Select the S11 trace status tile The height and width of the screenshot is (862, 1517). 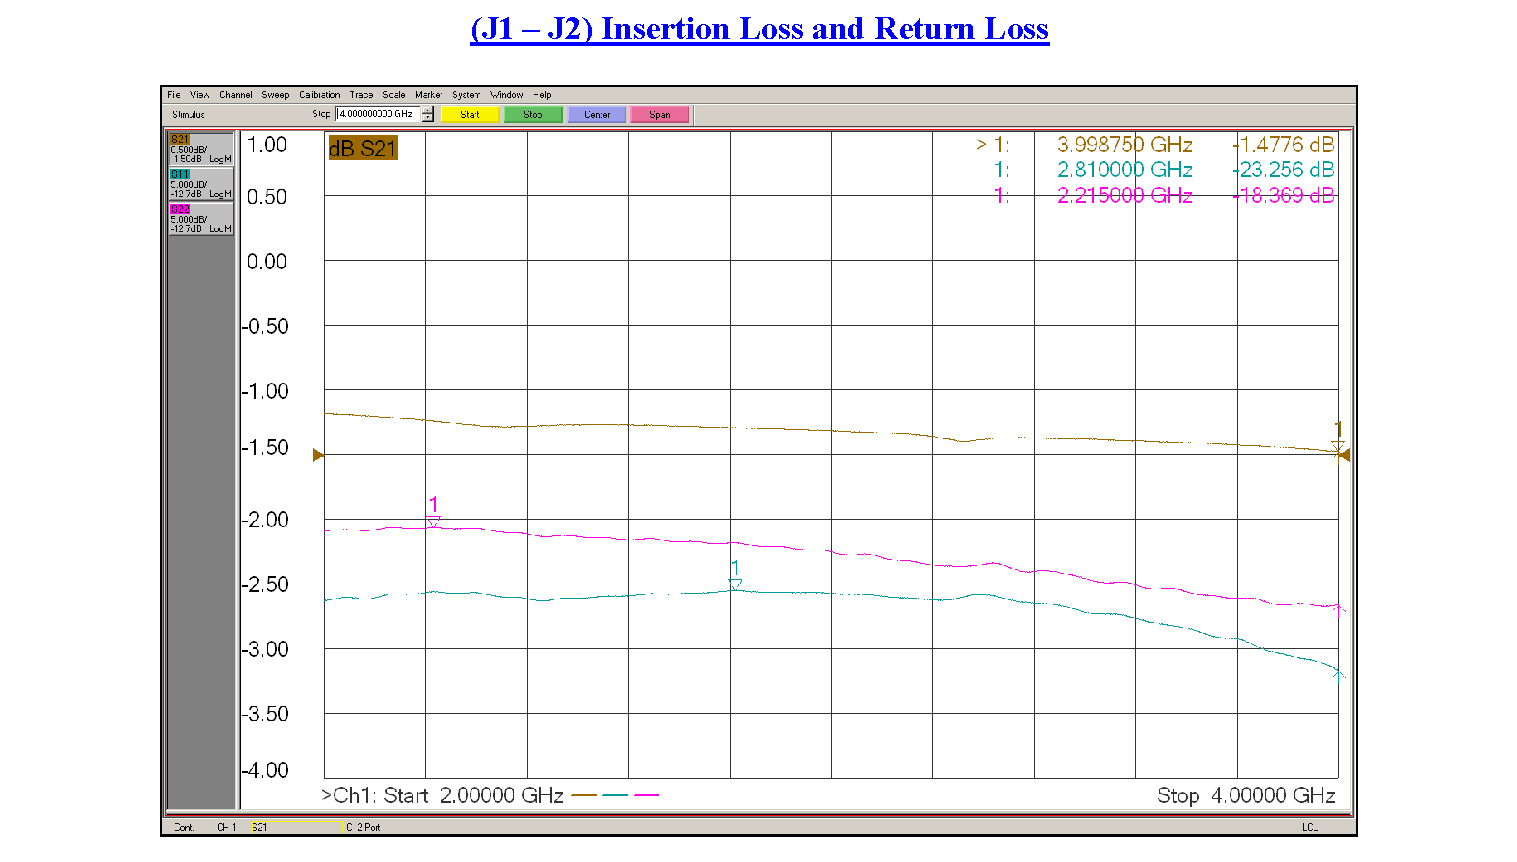point(200,184)
